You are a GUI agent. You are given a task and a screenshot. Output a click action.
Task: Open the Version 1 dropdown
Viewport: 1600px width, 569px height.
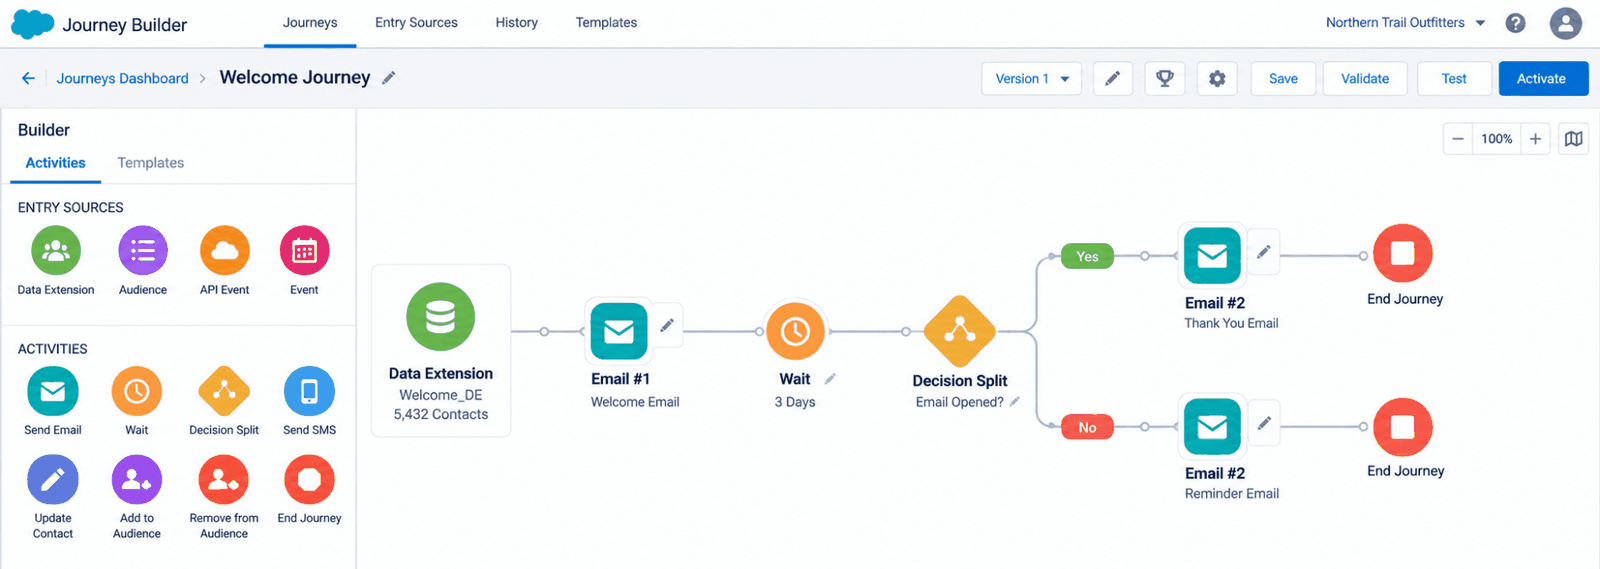(x=1031, y=79)
